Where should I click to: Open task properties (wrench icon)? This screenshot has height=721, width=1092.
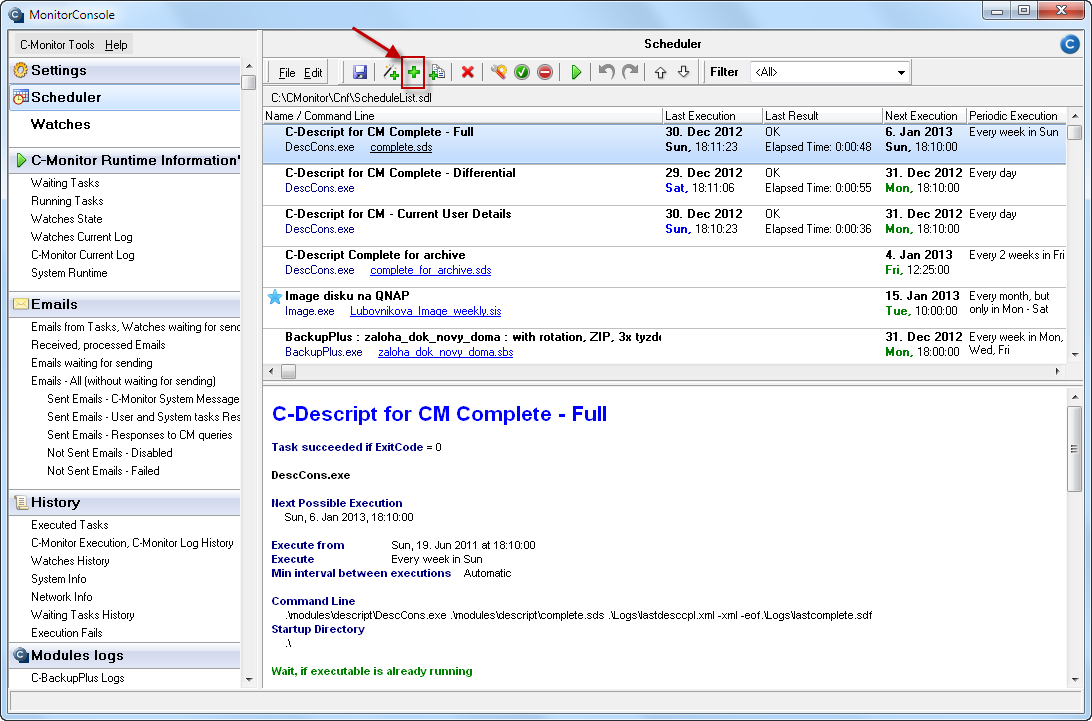coord(499,72)
